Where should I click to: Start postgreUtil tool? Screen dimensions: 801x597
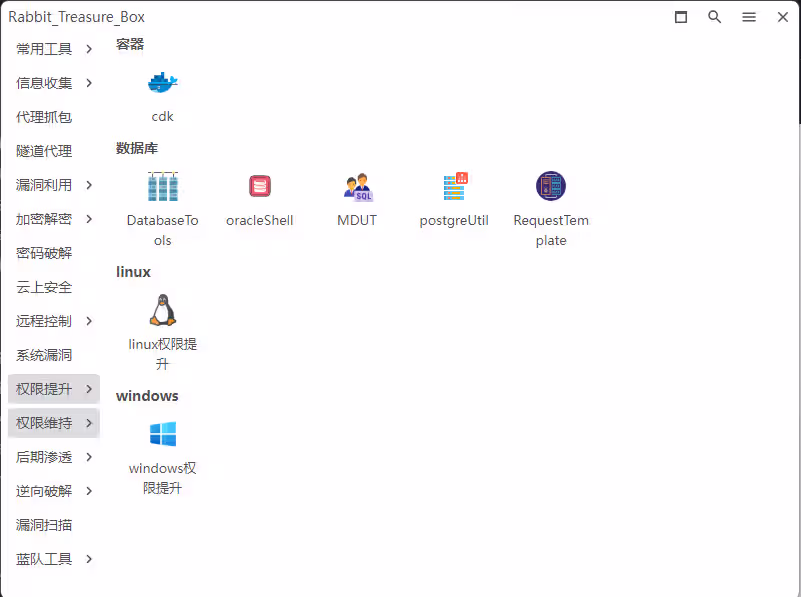[x=454, y=187]
